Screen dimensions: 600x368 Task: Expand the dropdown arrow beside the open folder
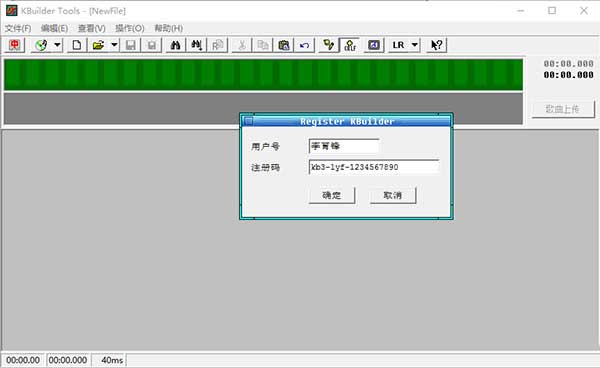(x=114, y=45)
